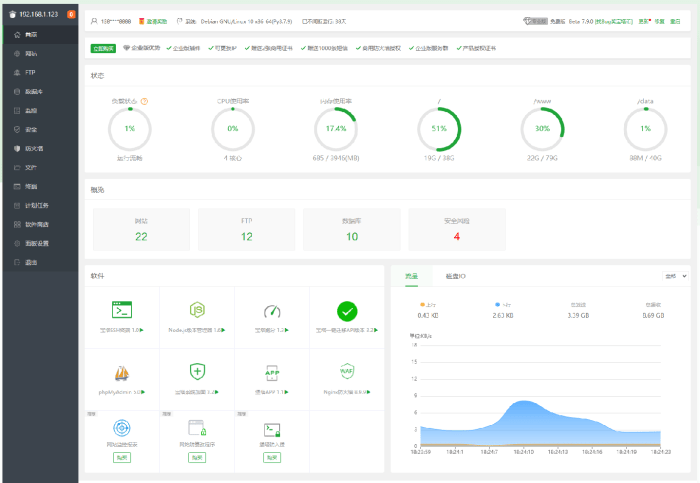Click the green buy-now button
The width and height of the screenshot is (700, 483).
click(103, 47)
